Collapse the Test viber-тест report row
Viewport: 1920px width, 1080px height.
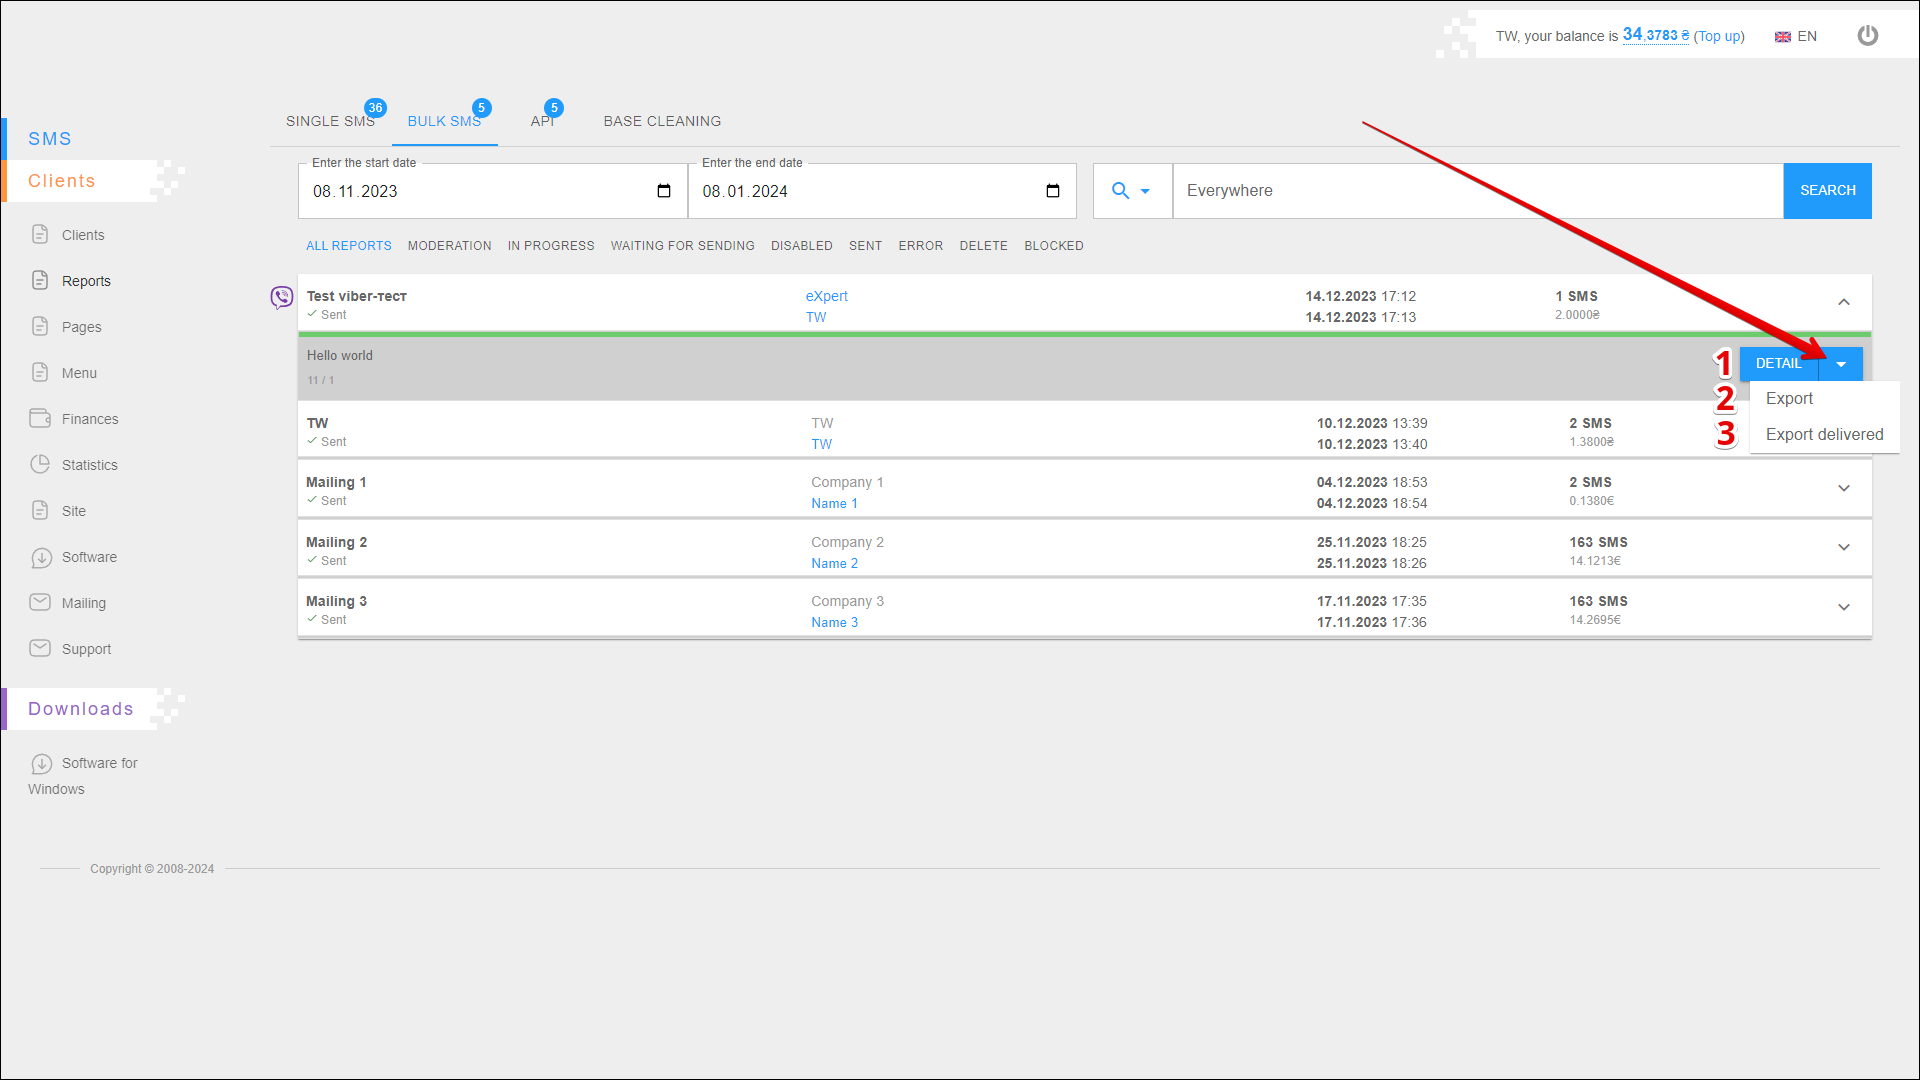(x=1844, y=302)
